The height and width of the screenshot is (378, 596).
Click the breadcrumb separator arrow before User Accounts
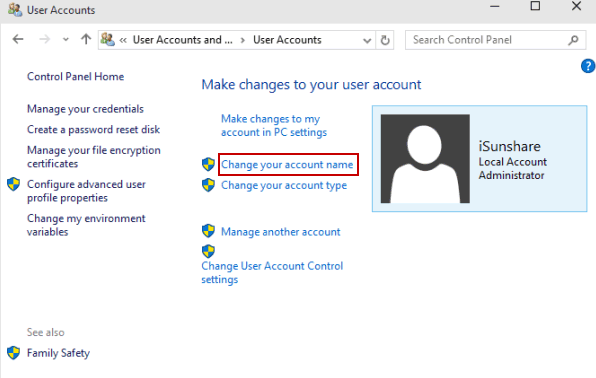coord(243,40)
